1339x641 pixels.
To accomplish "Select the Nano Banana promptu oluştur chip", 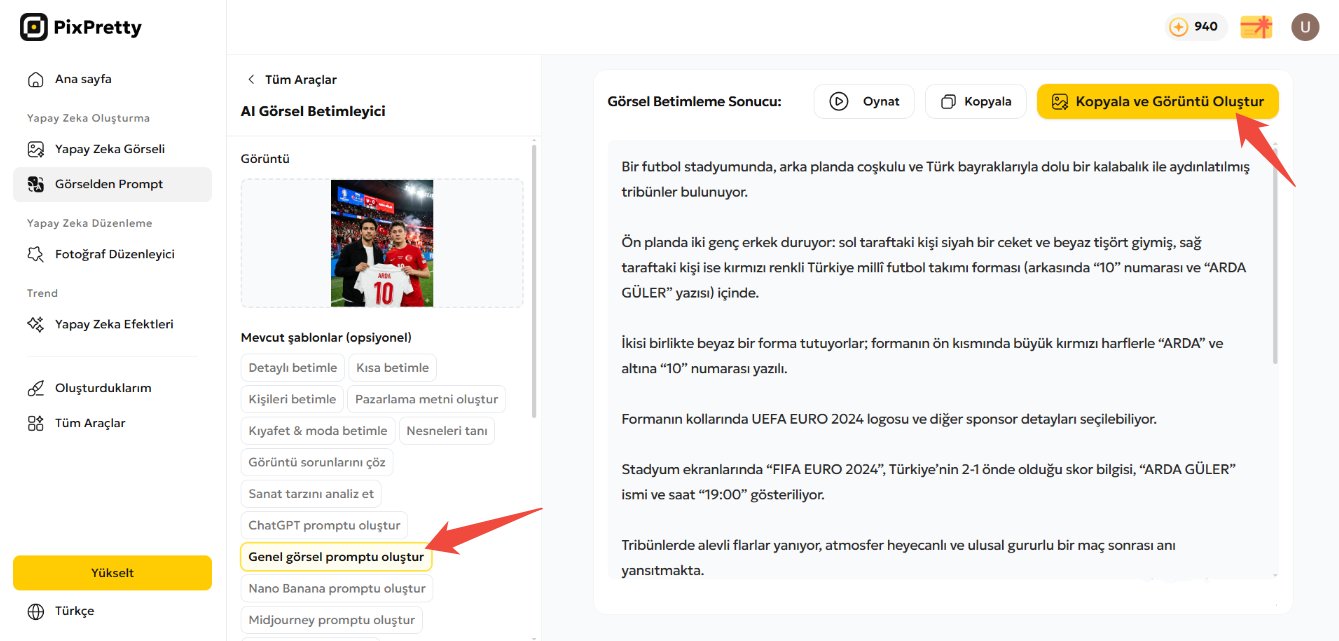I will tap(337, 588).
